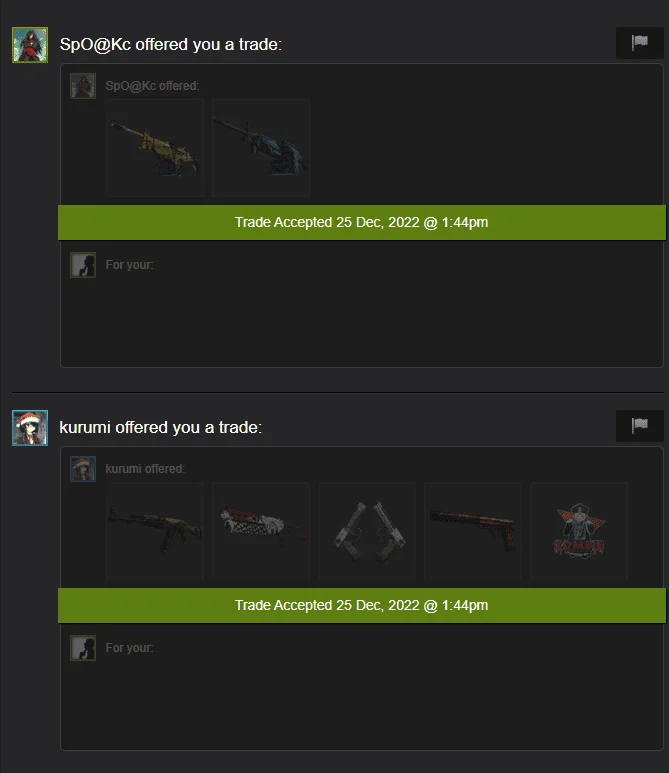The image size is (669, 773).
Task: Select the dual pistols item from kurumi
Action: coord(367,531)
